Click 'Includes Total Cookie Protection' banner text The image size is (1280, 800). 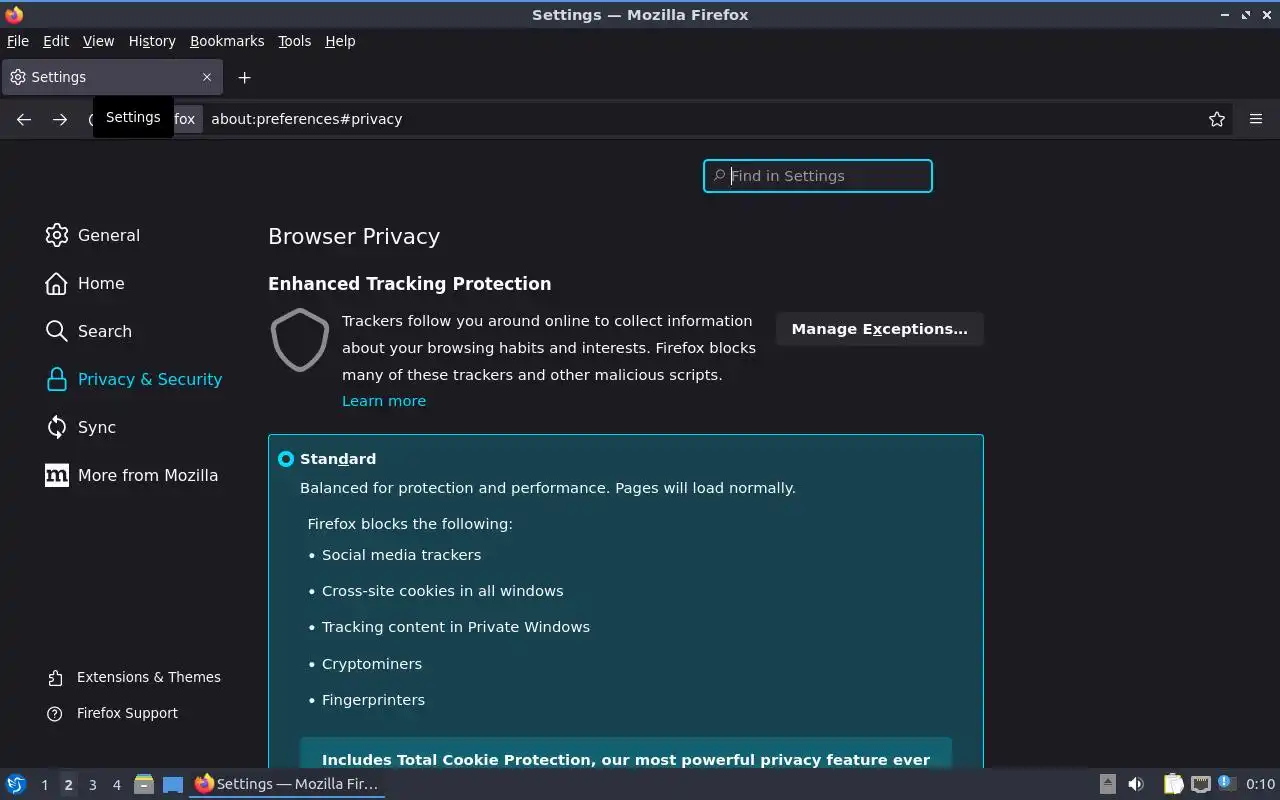[626, 760]
